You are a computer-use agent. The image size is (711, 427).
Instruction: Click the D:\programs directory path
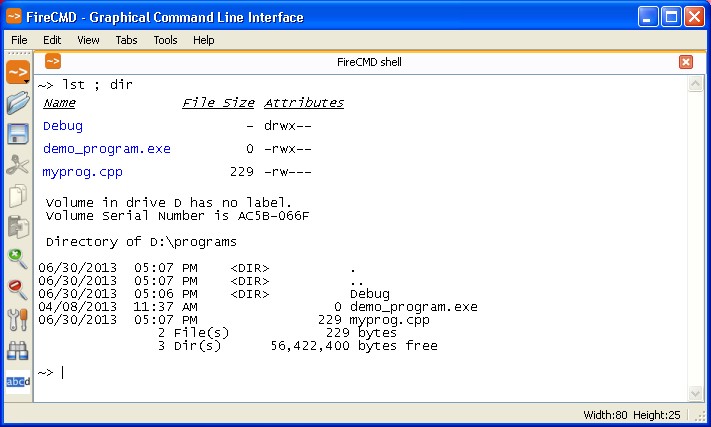193,242
